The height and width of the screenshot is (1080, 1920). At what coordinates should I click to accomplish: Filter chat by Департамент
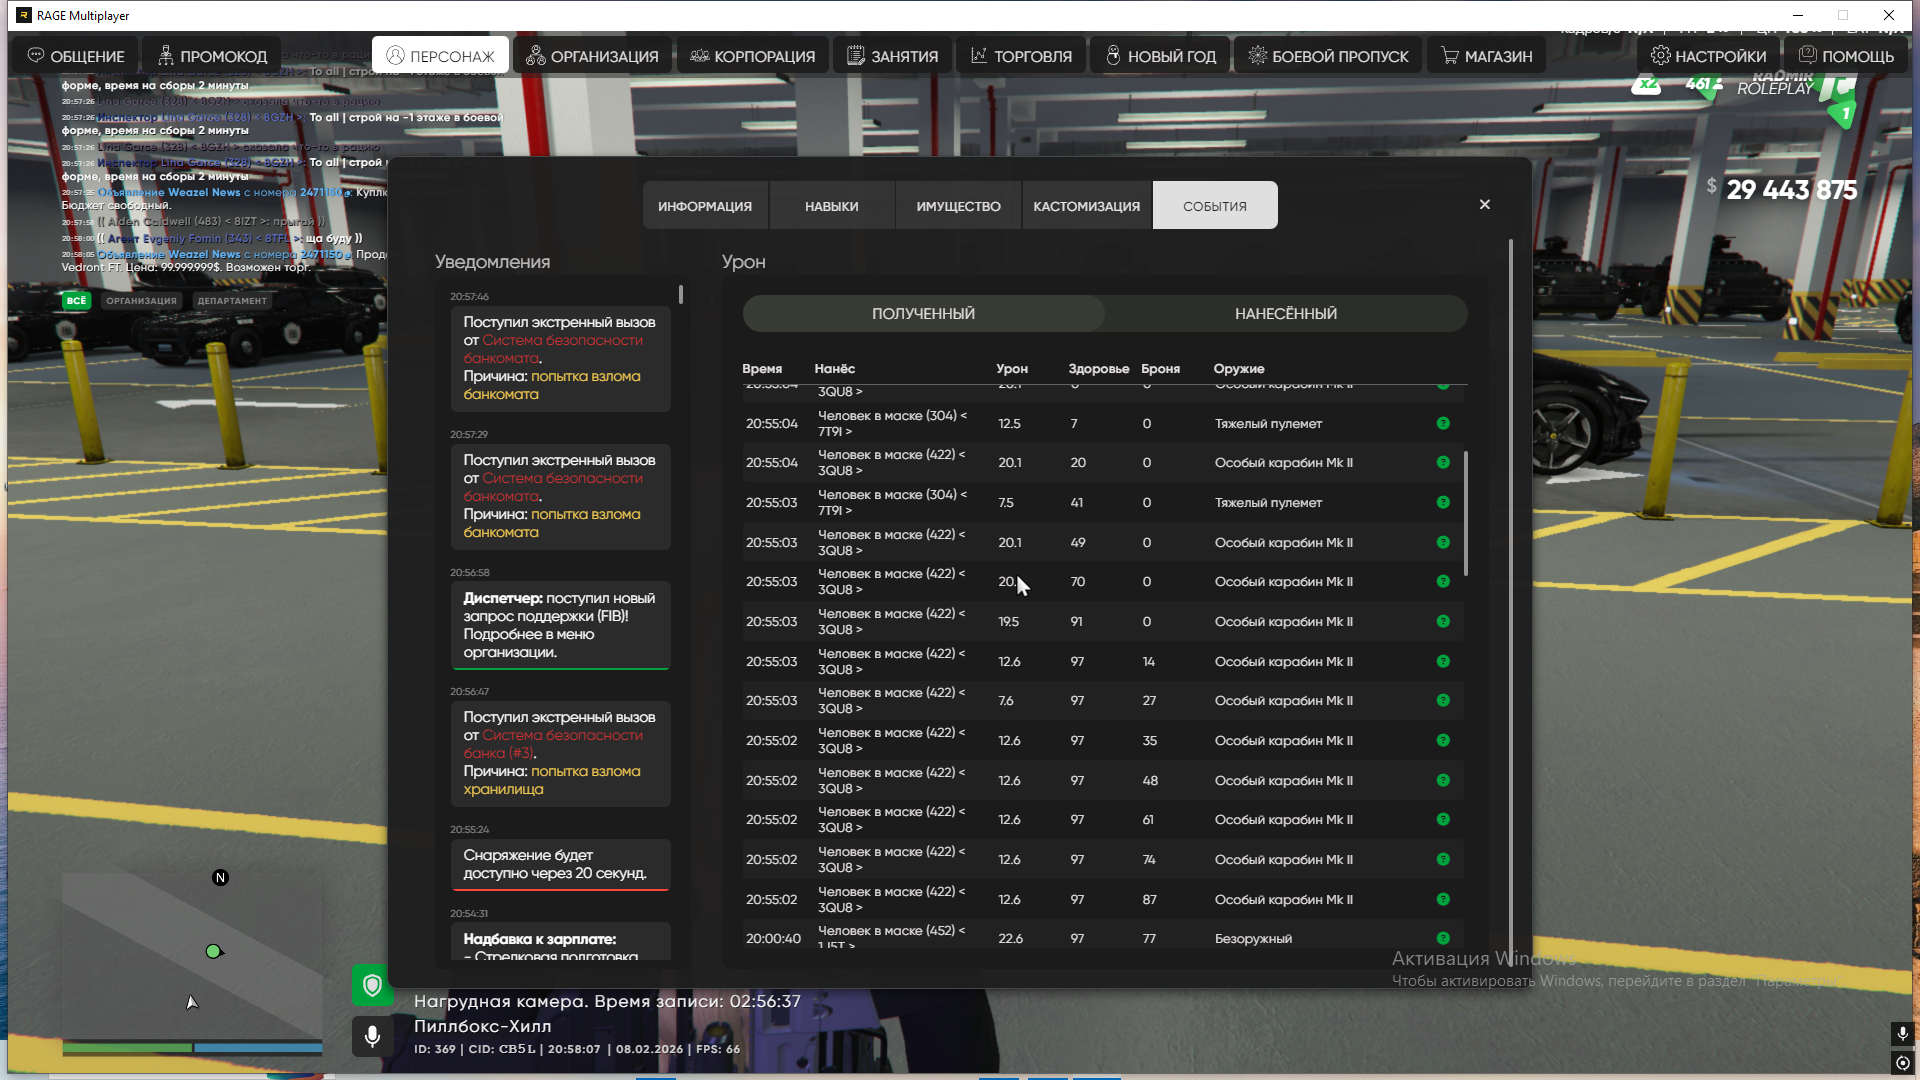[232, 300]
